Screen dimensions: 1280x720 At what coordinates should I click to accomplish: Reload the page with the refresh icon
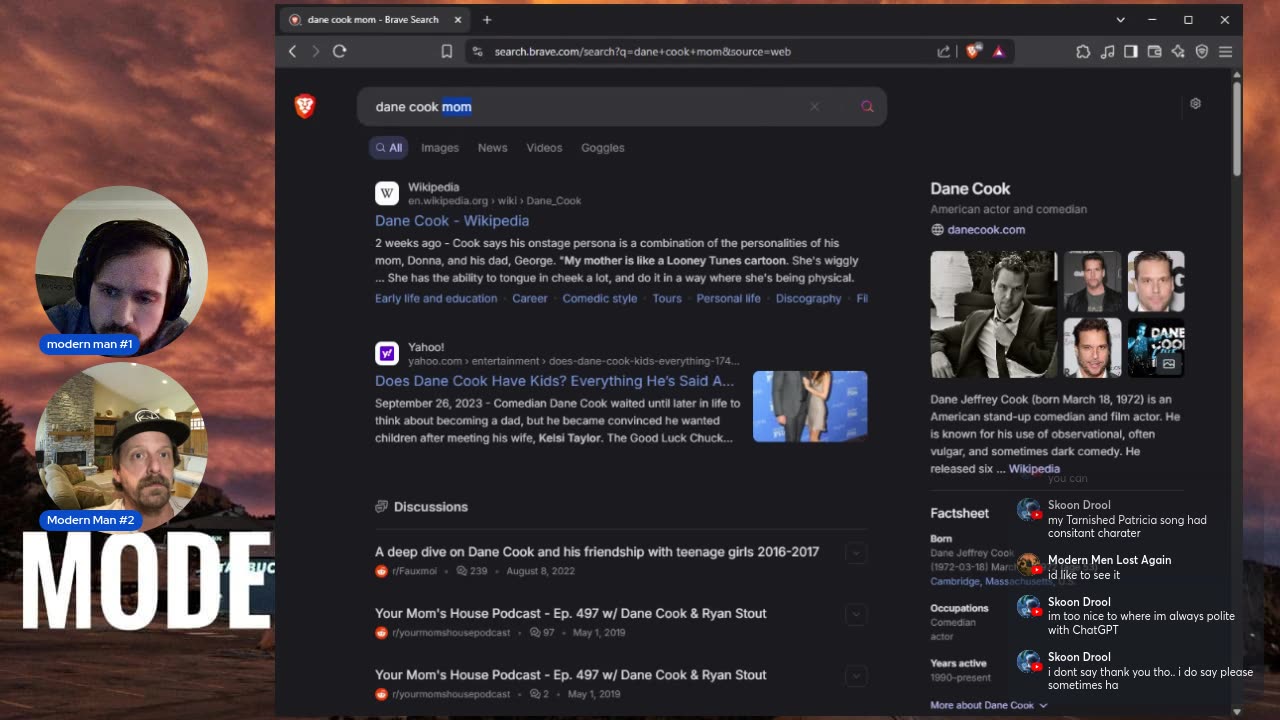click(340, 51)
